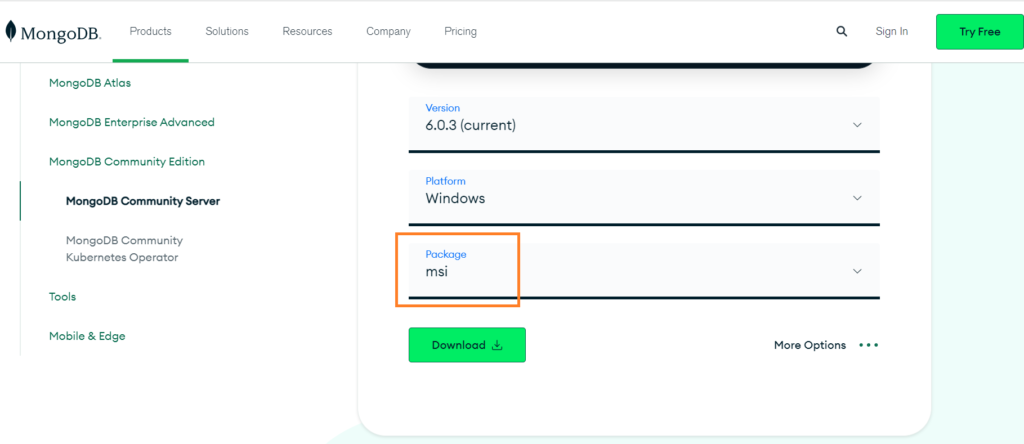Click the More Options three-dots icon
Image resolution: width=1024 pixels, height=444 pixels.
pyautogui.click(x=869, y=345)
